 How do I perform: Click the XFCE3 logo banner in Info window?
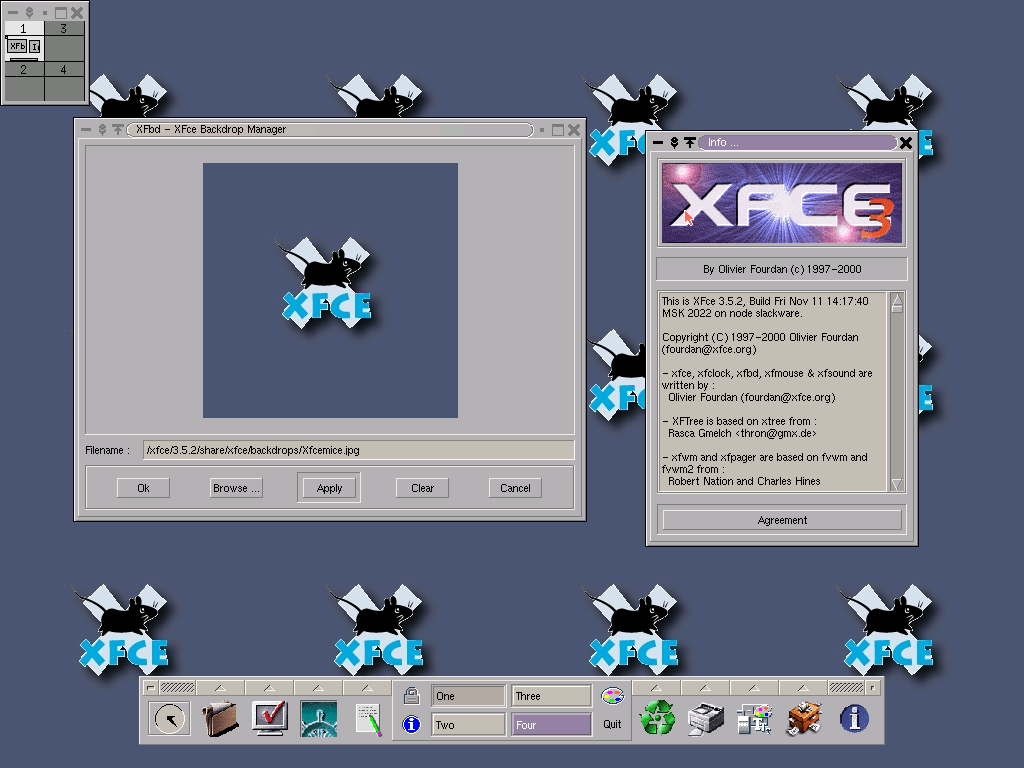[x=782, y=203]
